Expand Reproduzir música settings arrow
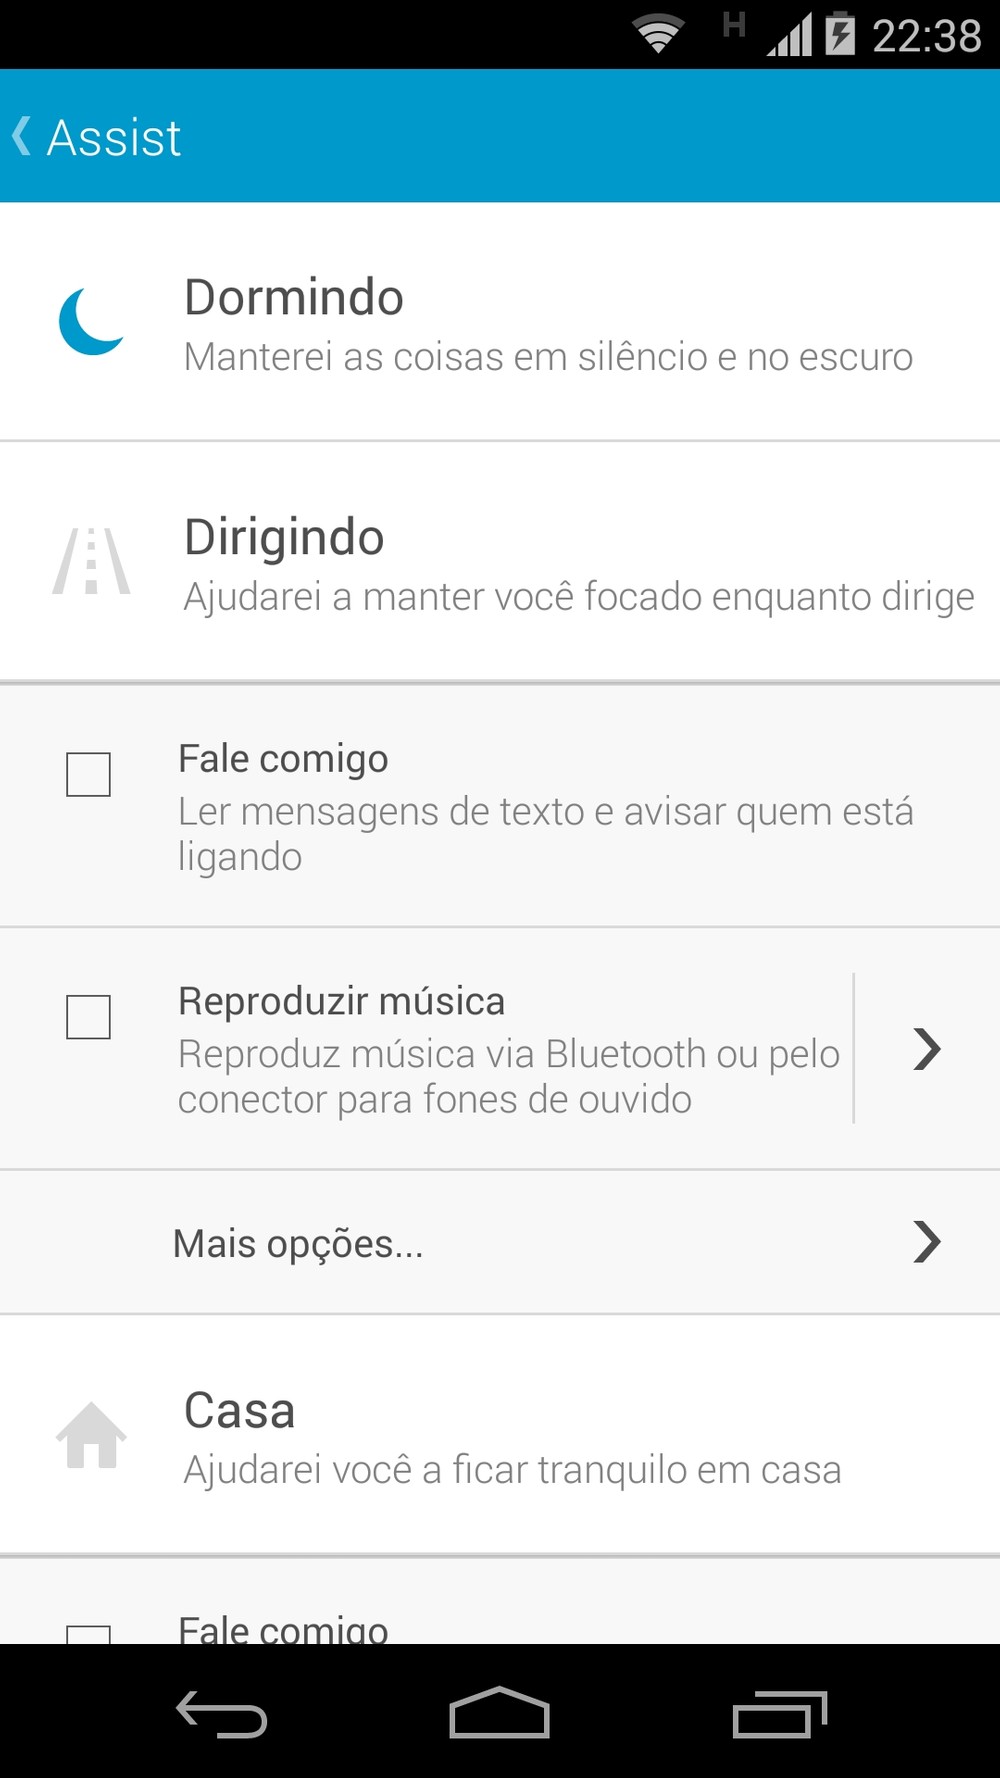1000x1778 pixels. tap(927, 1049)
